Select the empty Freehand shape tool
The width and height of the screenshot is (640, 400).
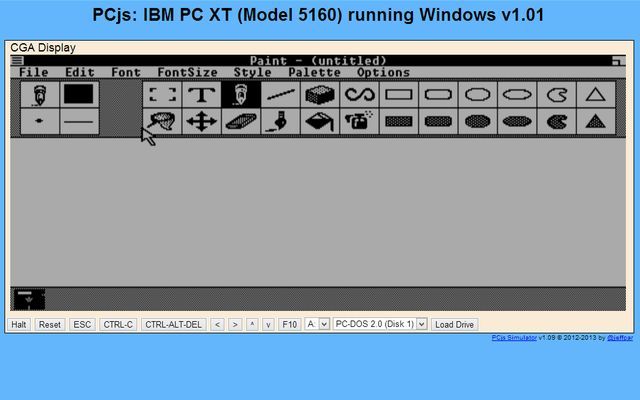[557, 94]
